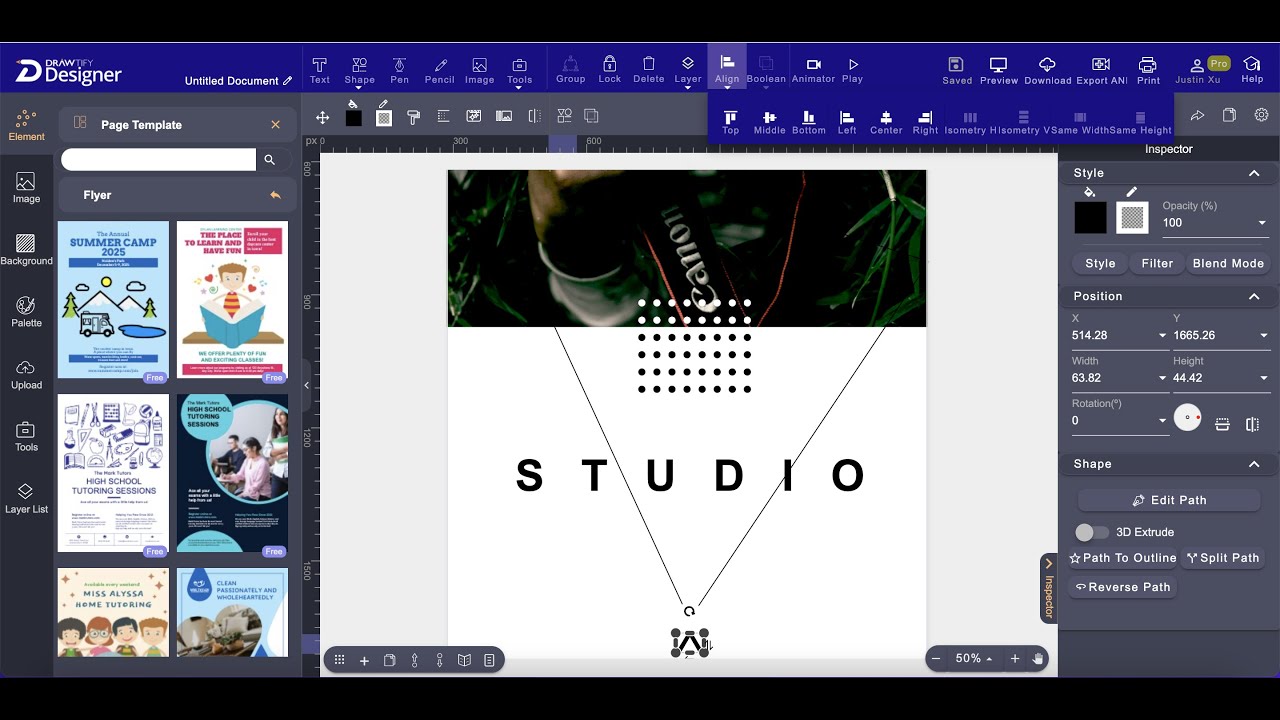
Task: Open the Opacity dropdown
Action: coord(1262,223)
